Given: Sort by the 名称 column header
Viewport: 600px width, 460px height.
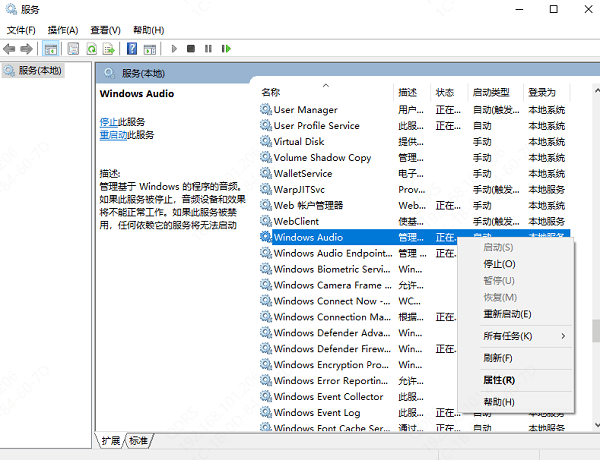Looking at the screenshot, I should [x=271, y=92].
